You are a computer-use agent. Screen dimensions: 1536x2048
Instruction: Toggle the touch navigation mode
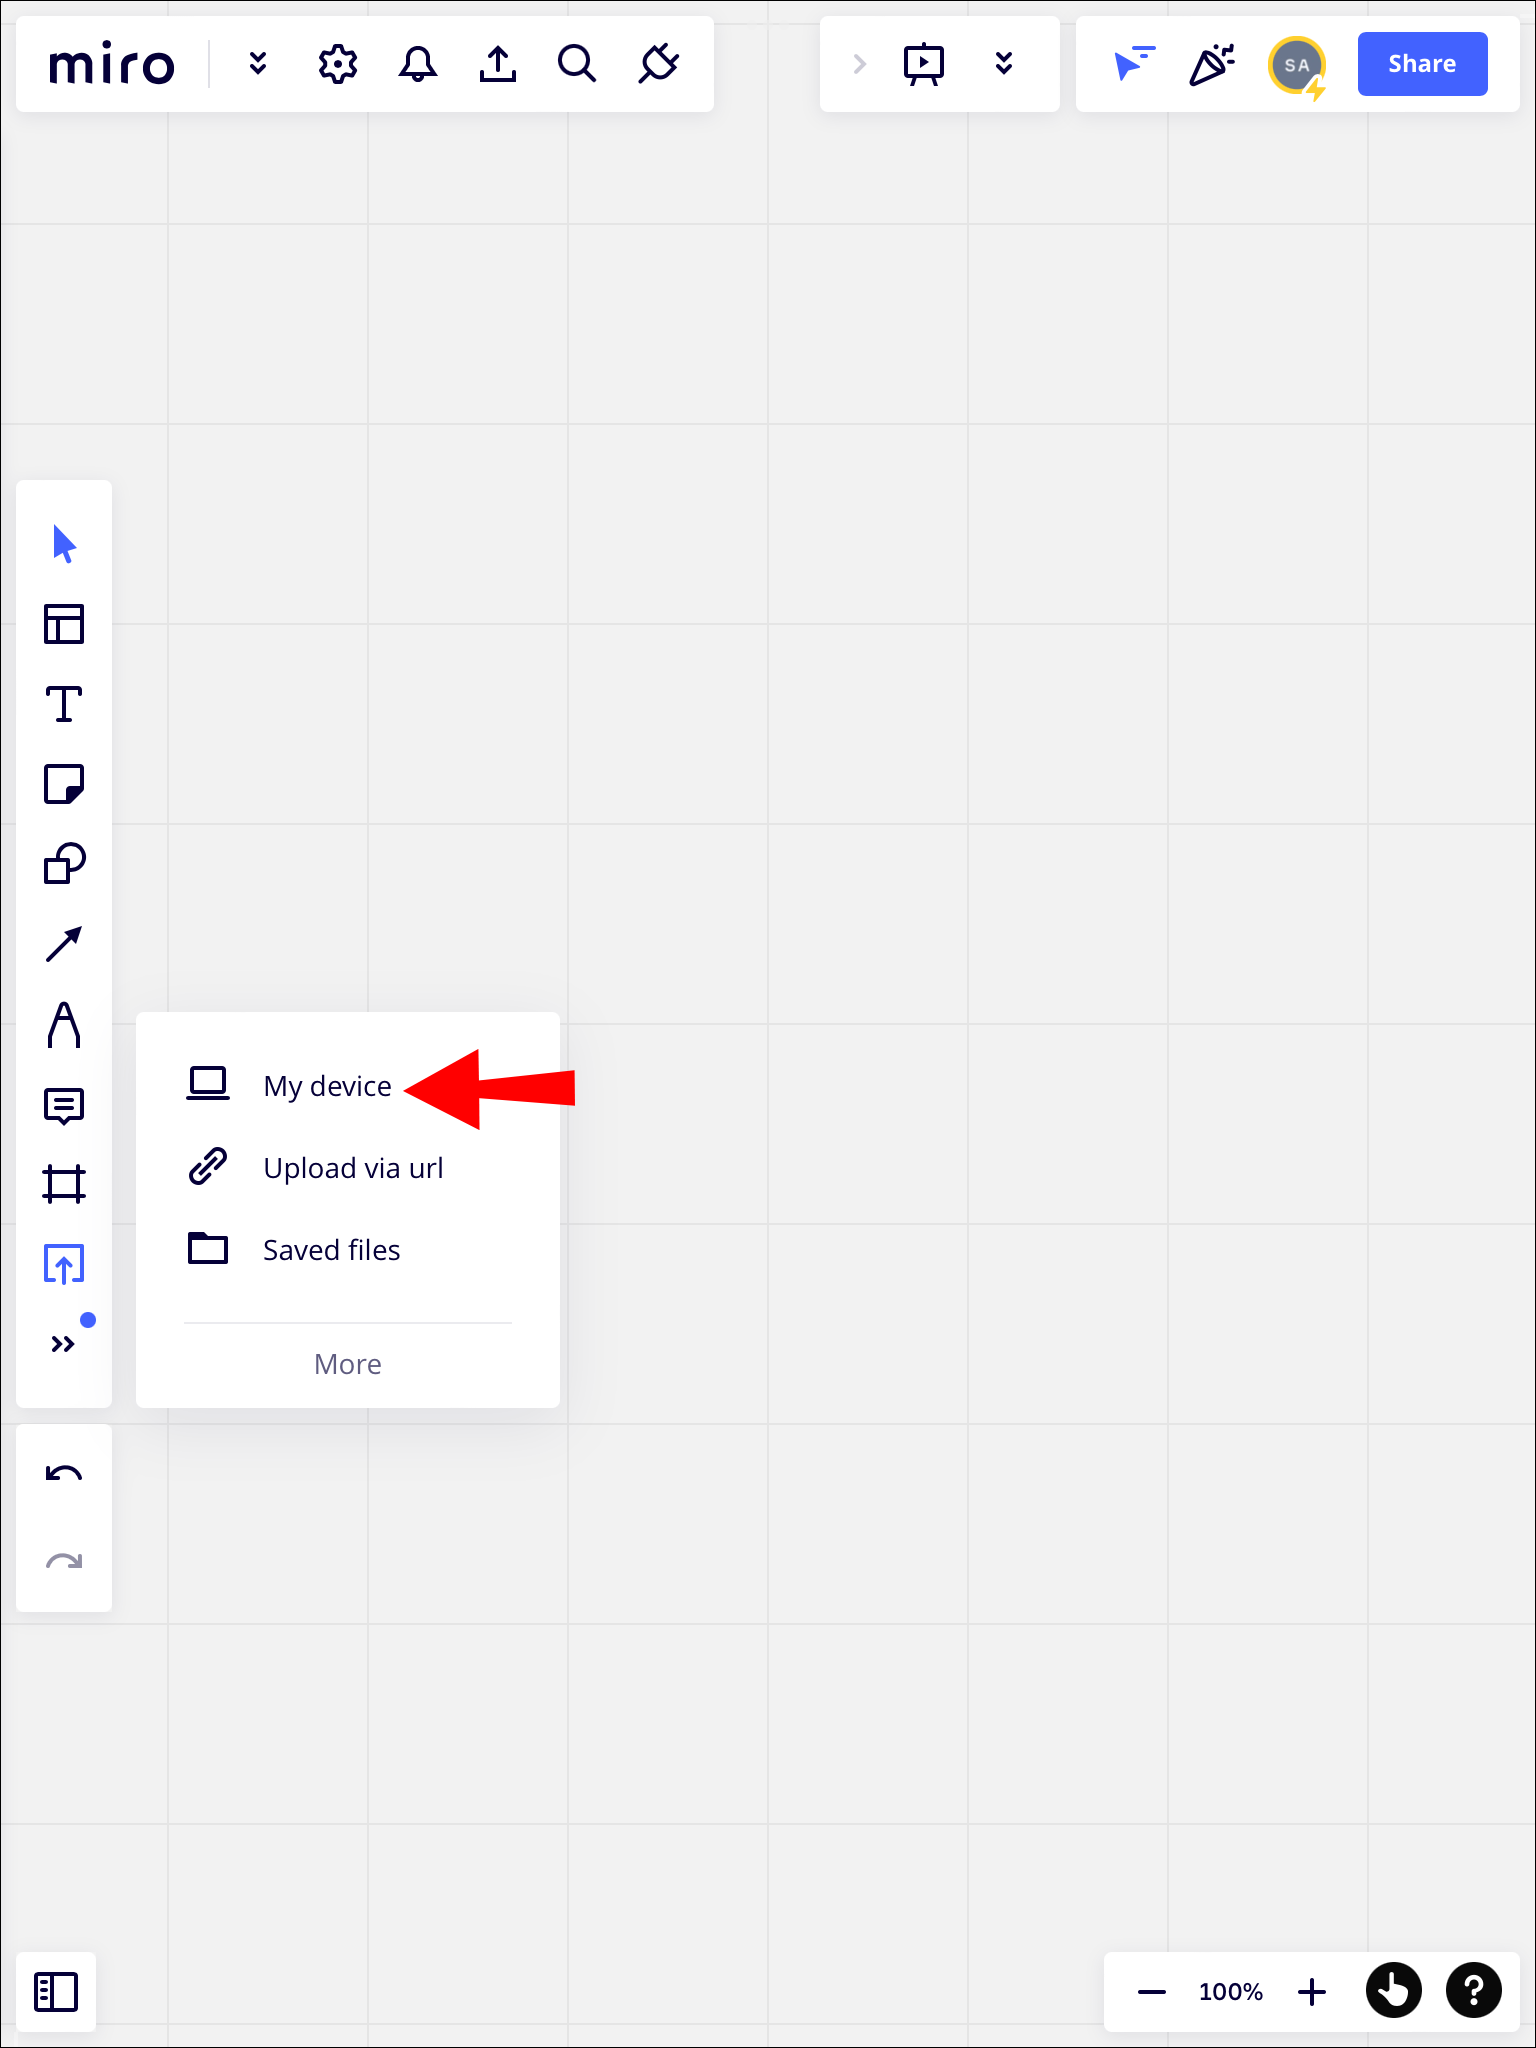[x=1394, y=1990]
